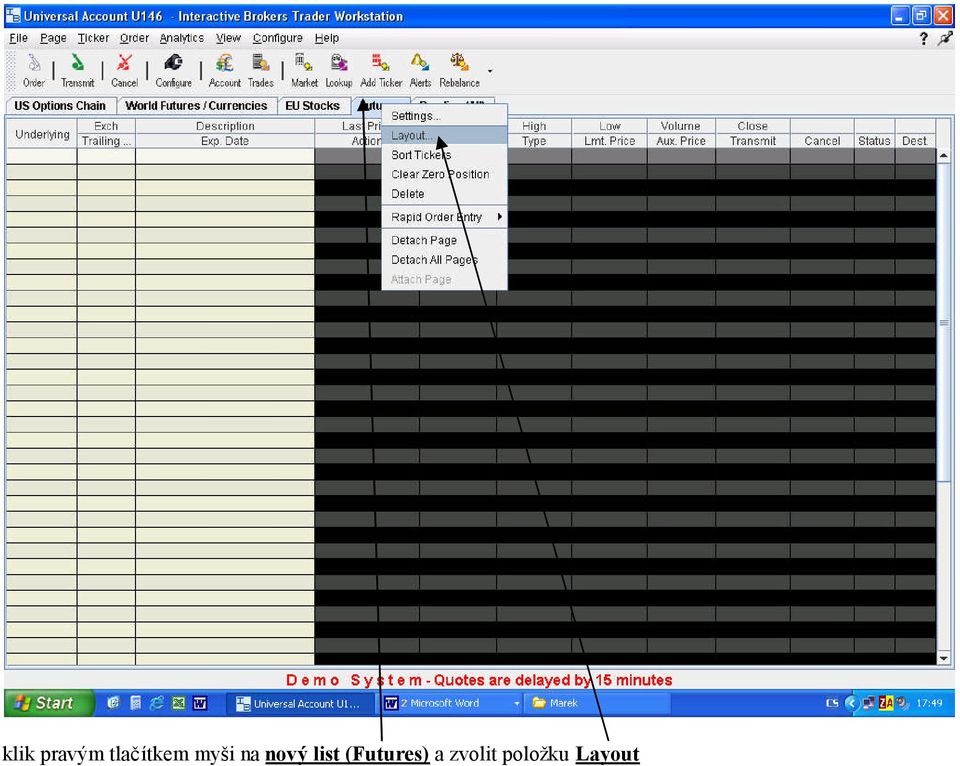
Task: Click the Exch column header
Action: pyautogui.click(x=106, y=126)
